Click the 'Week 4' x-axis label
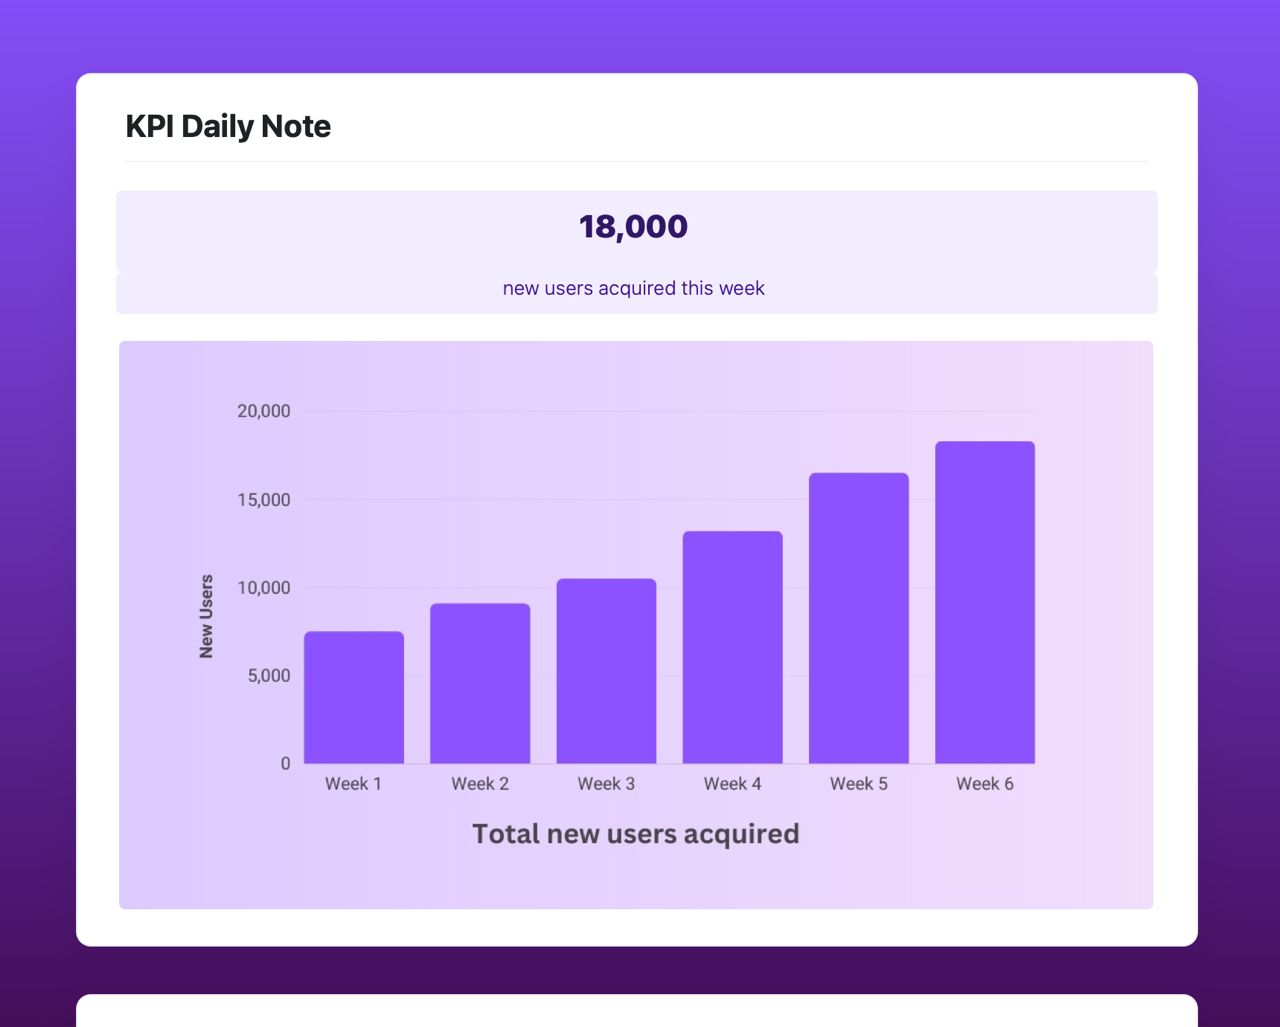Viewport: 1280px width, 1027px height. 733,783
